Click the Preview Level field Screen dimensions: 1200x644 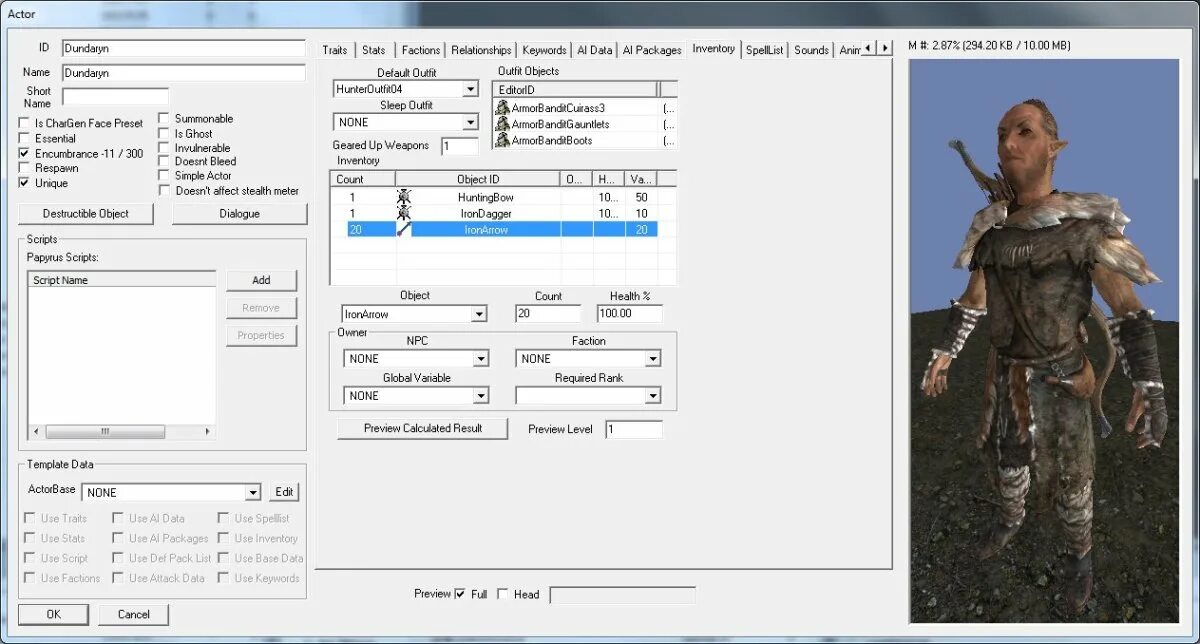click(633, 430)
